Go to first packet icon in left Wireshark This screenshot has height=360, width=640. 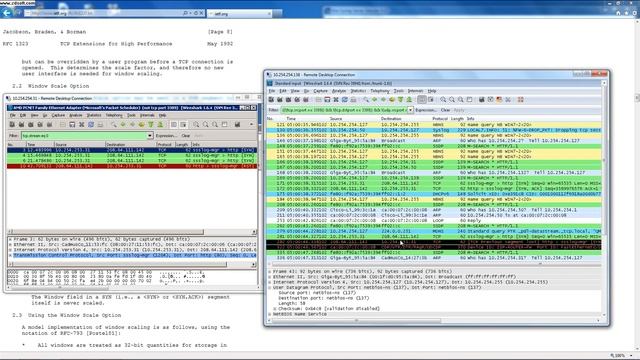point(151,124)
